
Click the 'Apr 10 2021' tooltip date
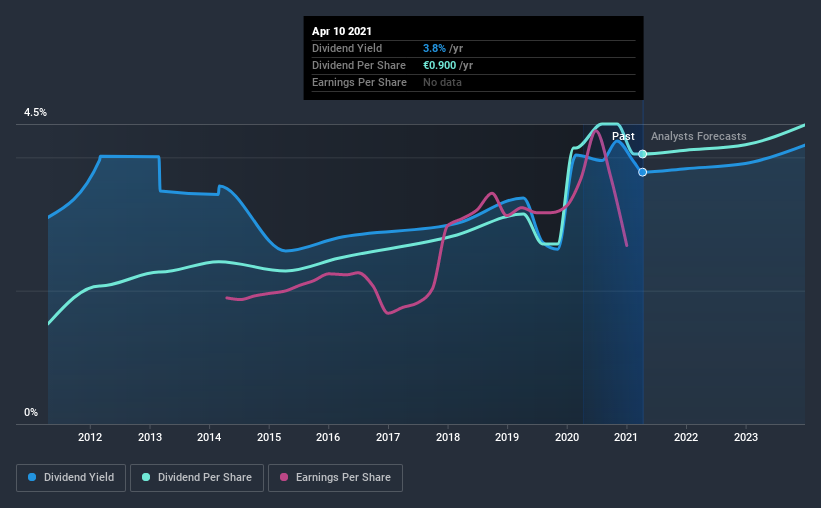[x=341, y=31]
